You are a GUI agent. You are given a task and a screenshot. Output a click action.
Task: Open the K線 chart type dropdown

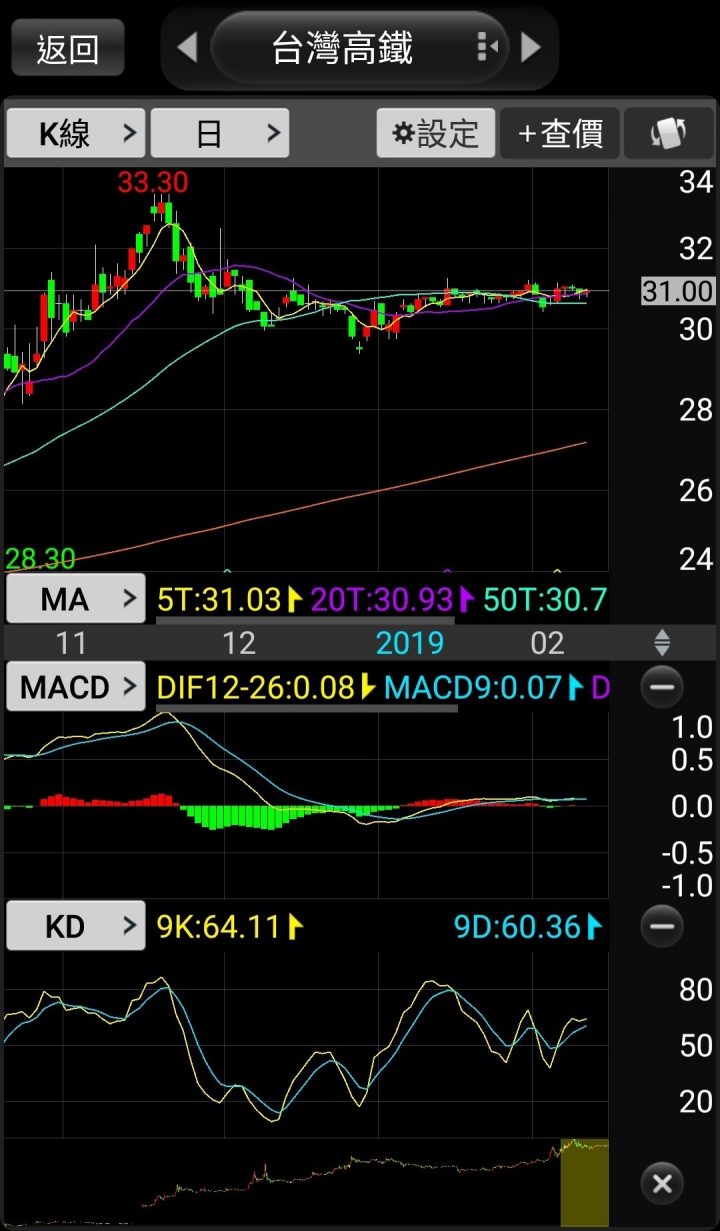[76, 133]
